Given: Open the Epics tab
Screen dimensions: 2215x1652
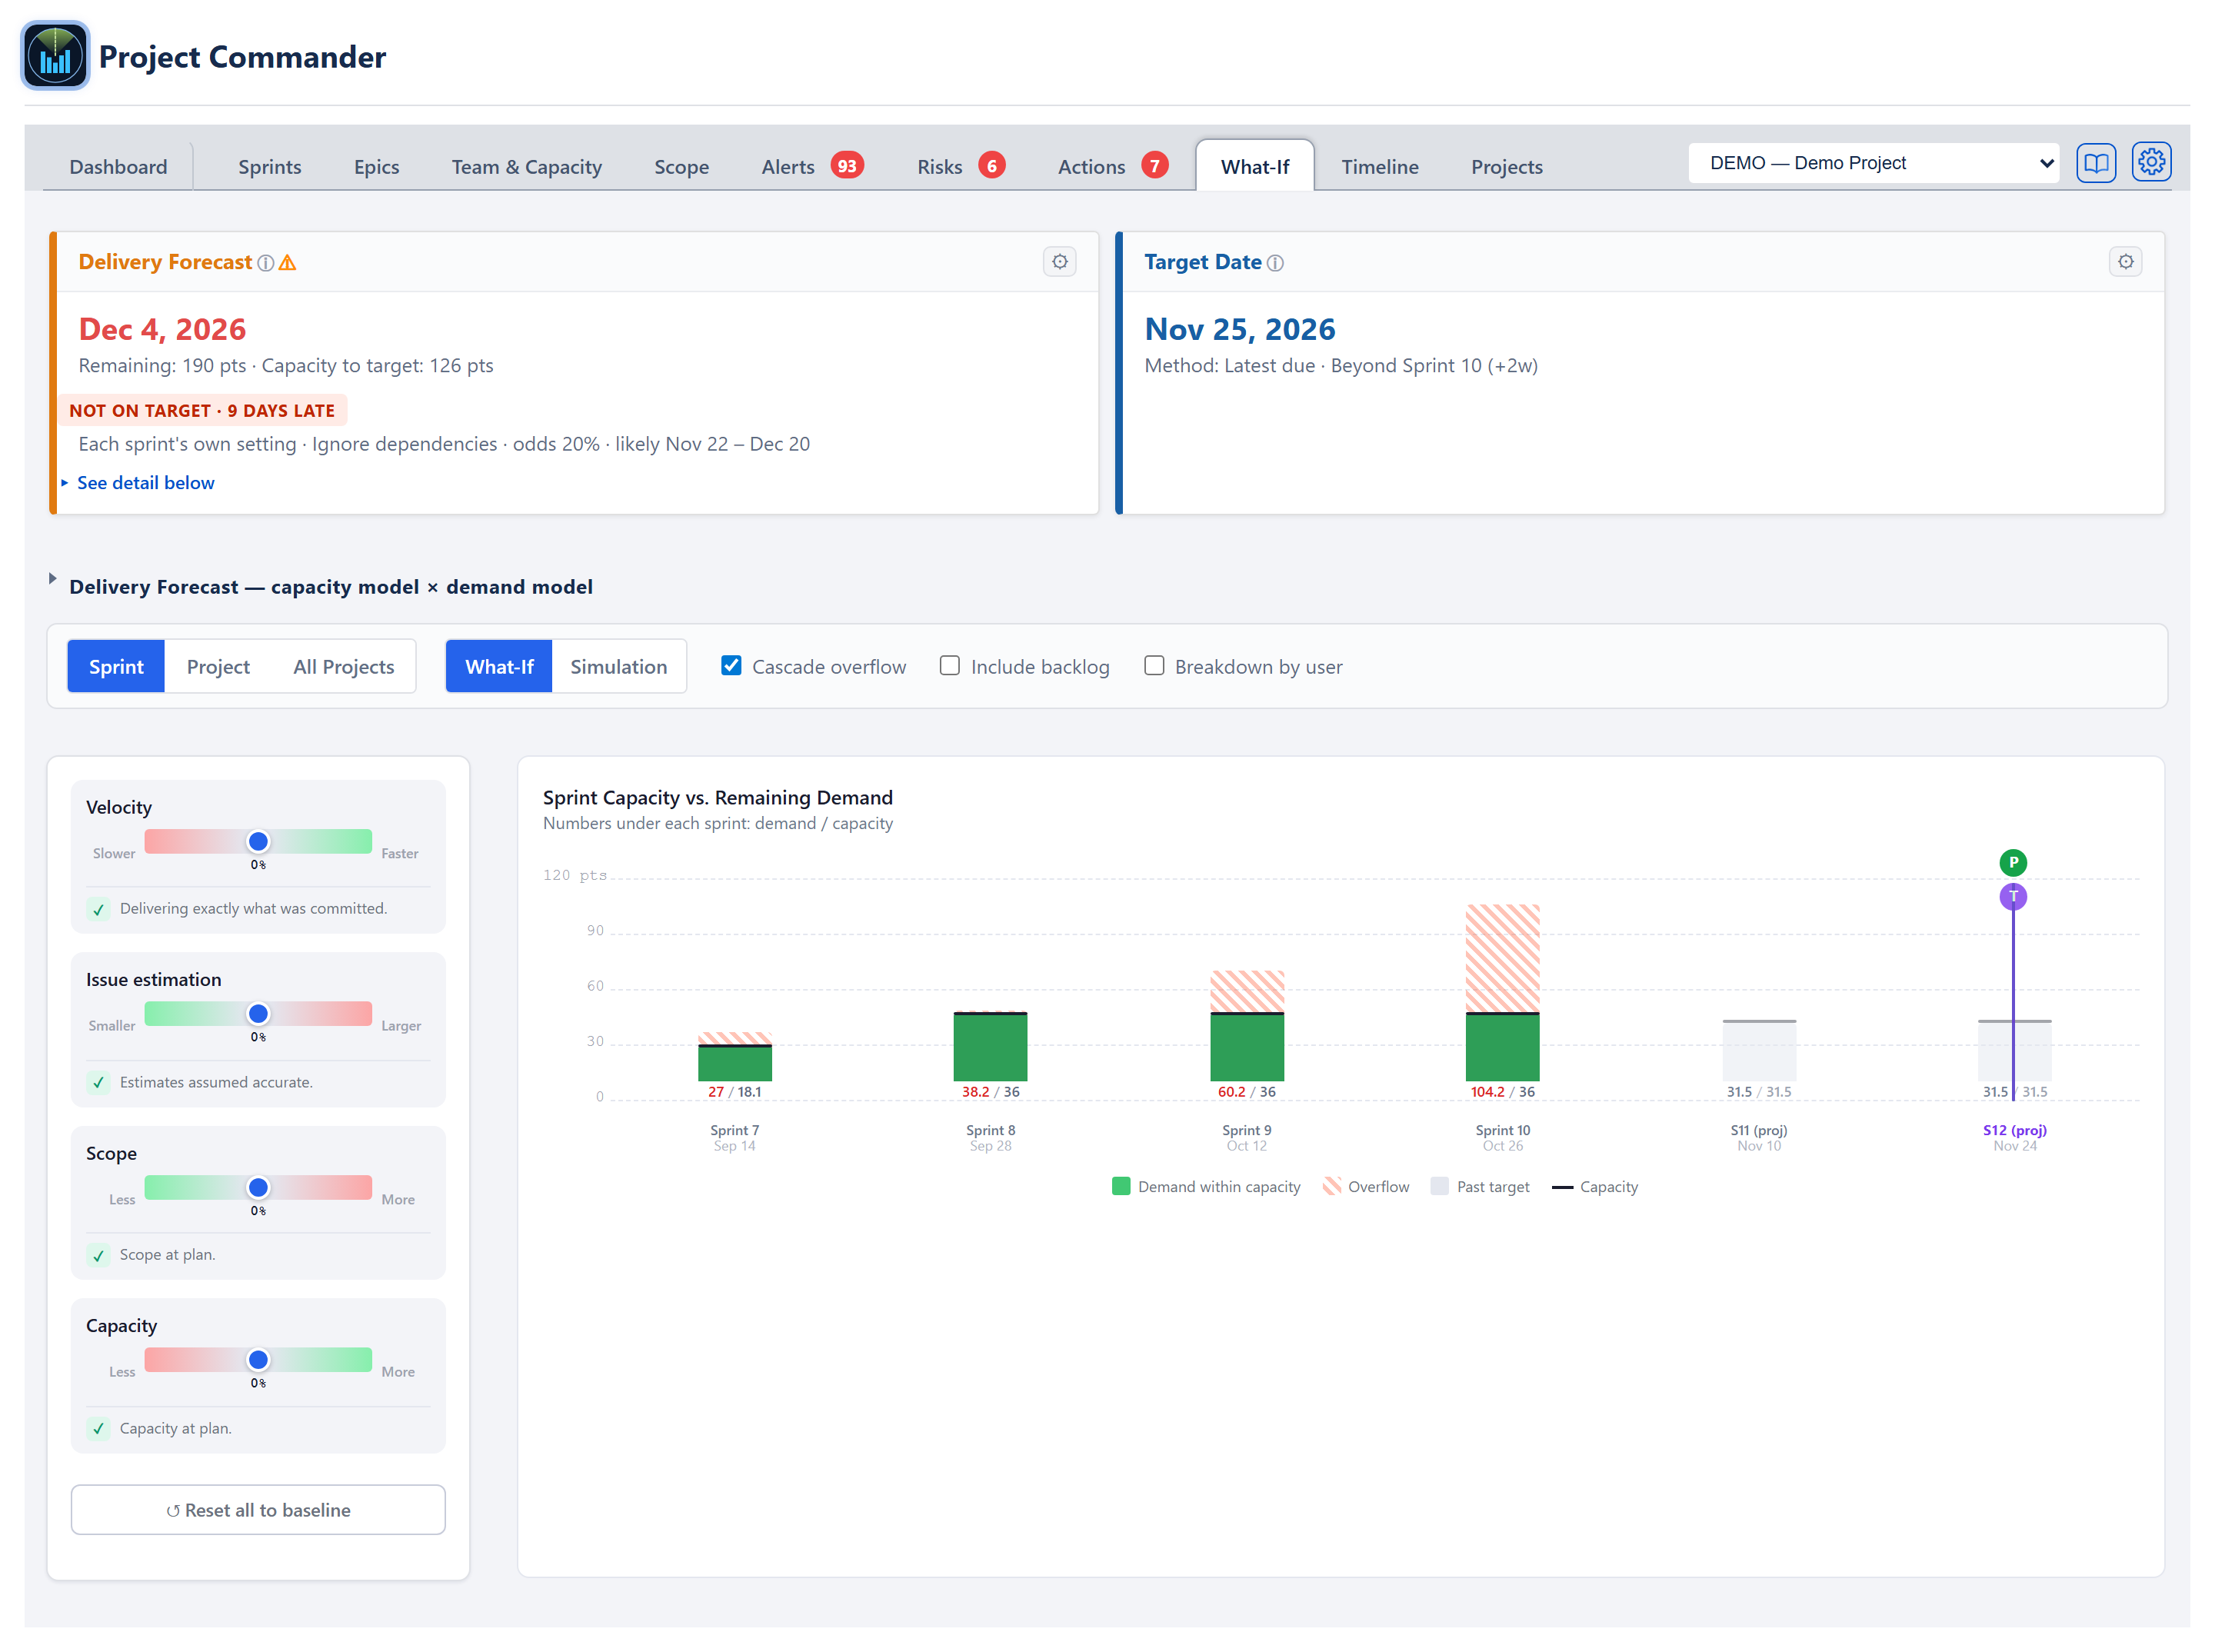Looking at the screenshot, I should (x=376, y=167).
